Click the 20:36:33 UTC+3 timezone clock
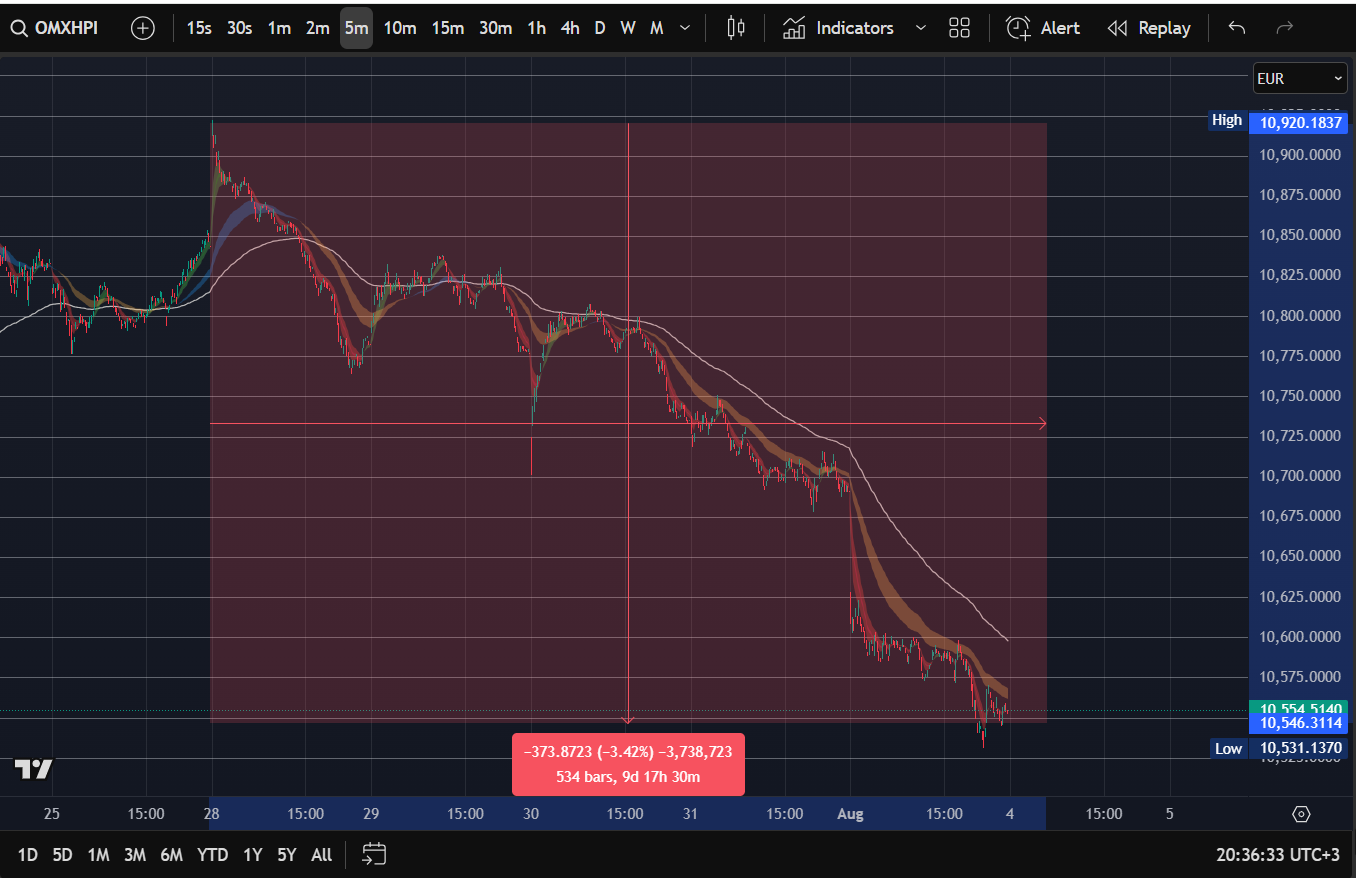Viewport: 1356px width, 878px height. [1276, 854]
